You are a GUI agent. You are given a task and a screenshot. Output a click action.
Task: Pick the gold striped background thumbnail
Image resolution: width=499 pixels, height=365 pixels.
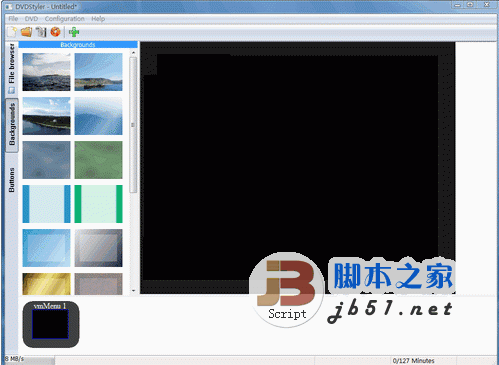point(46,284)
